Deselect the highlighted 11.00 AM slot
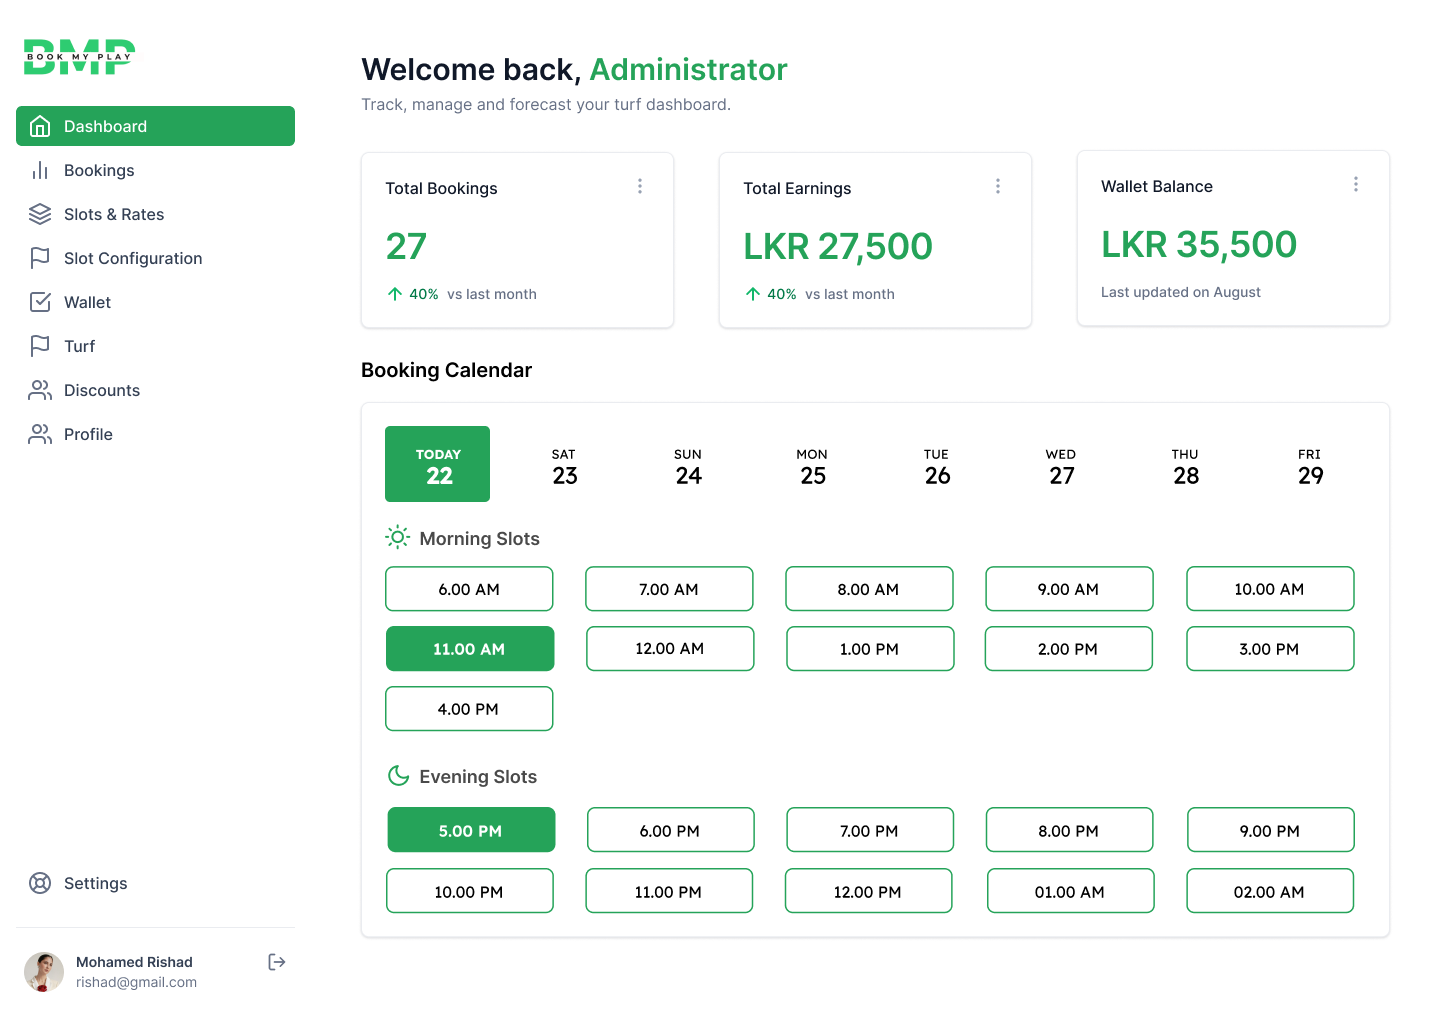 click(469, 649)
